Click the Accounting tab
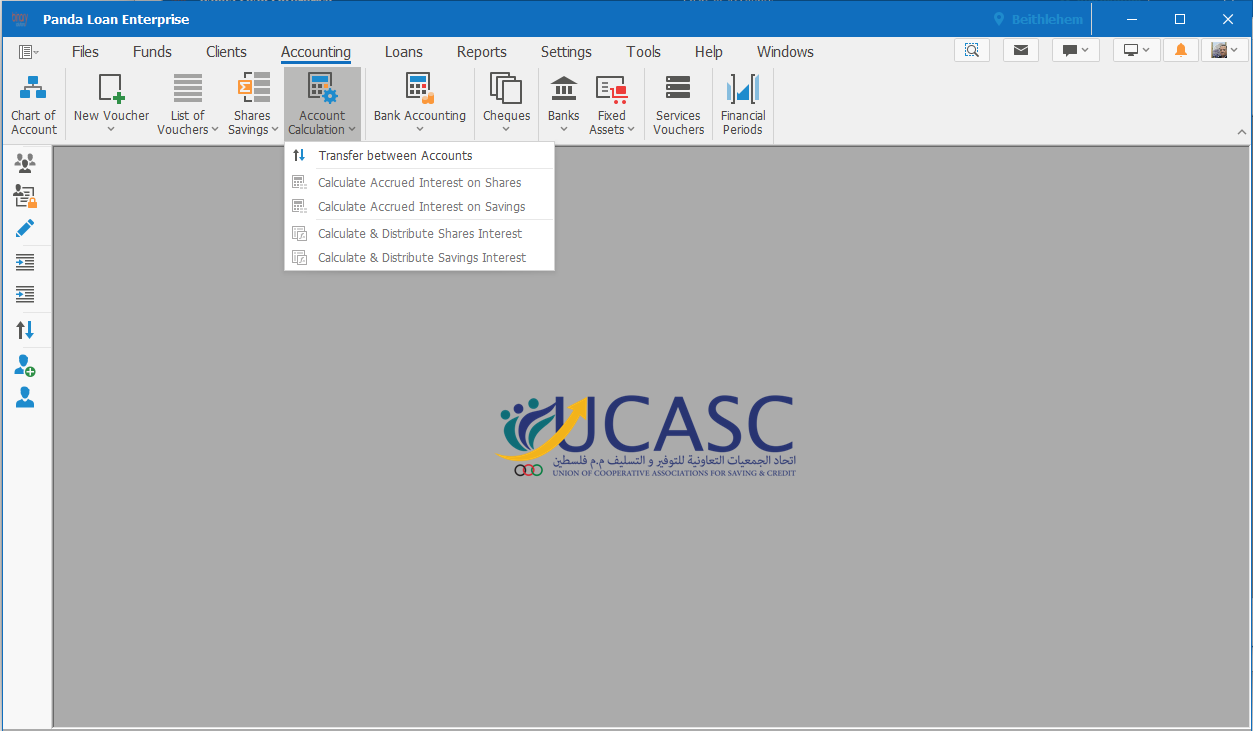Screen dimensions: 1253x731 point(316,52)
